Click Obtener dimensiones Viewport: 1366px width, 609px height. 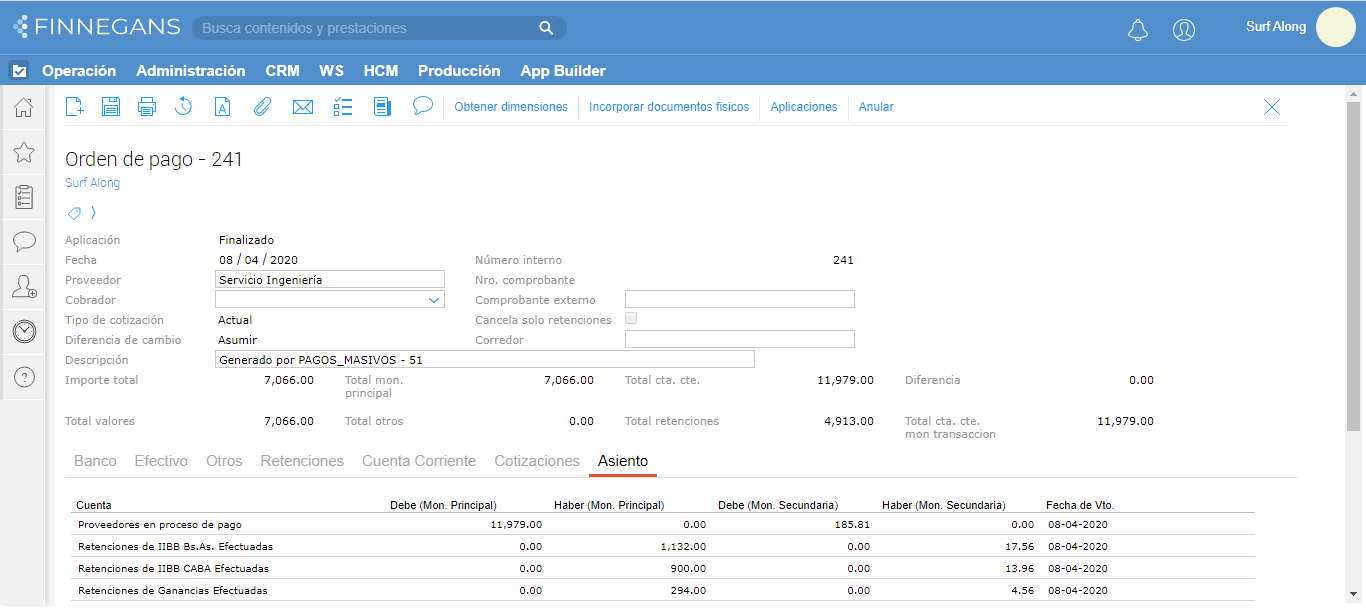[511, 107]
